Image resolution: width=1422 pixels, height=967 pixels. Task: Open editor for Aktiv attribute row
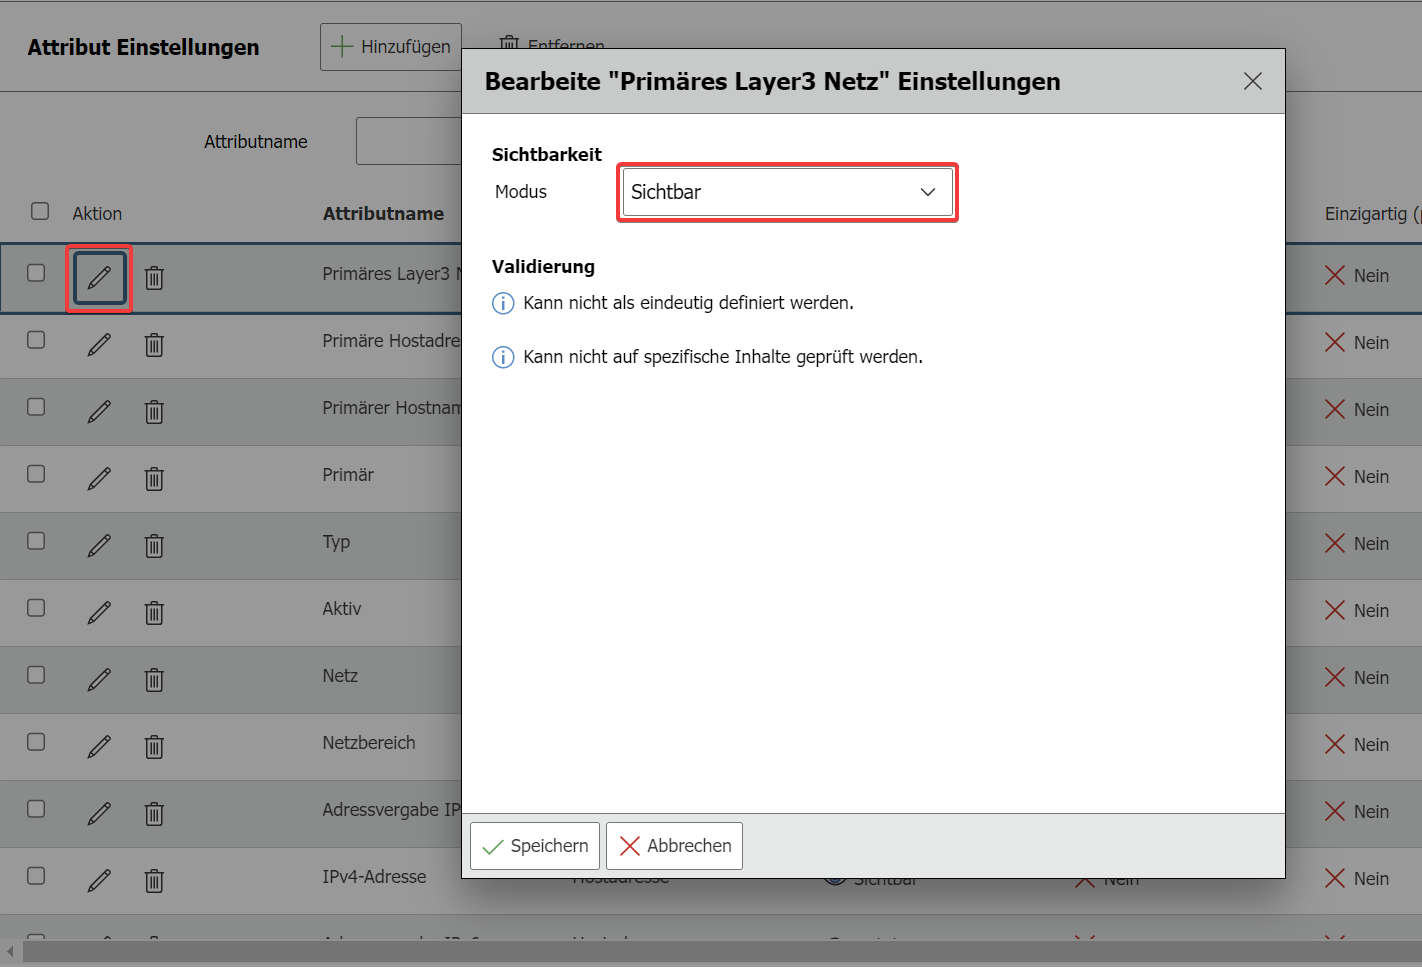(99, 613)
